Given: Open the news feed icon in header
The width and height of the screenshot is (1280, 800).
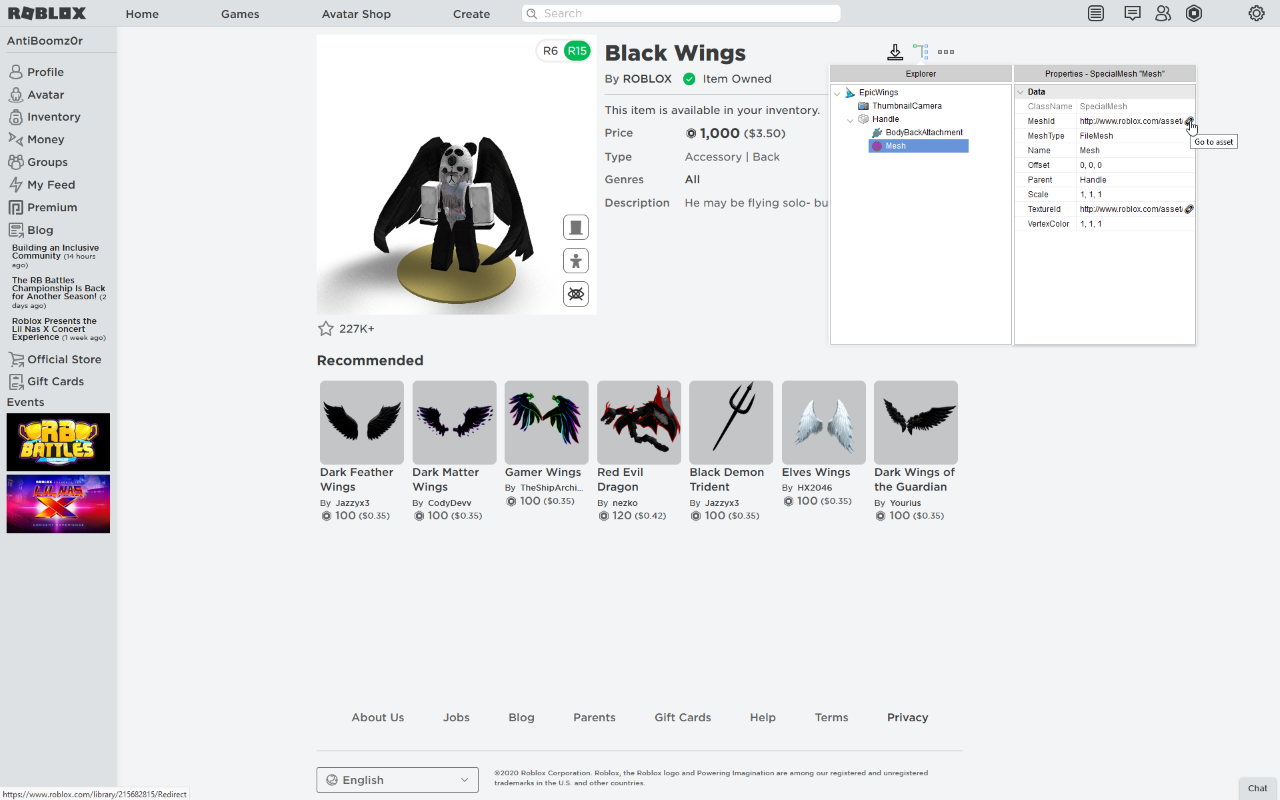Looking at the screenshot, I should (x=1097, y=14).
